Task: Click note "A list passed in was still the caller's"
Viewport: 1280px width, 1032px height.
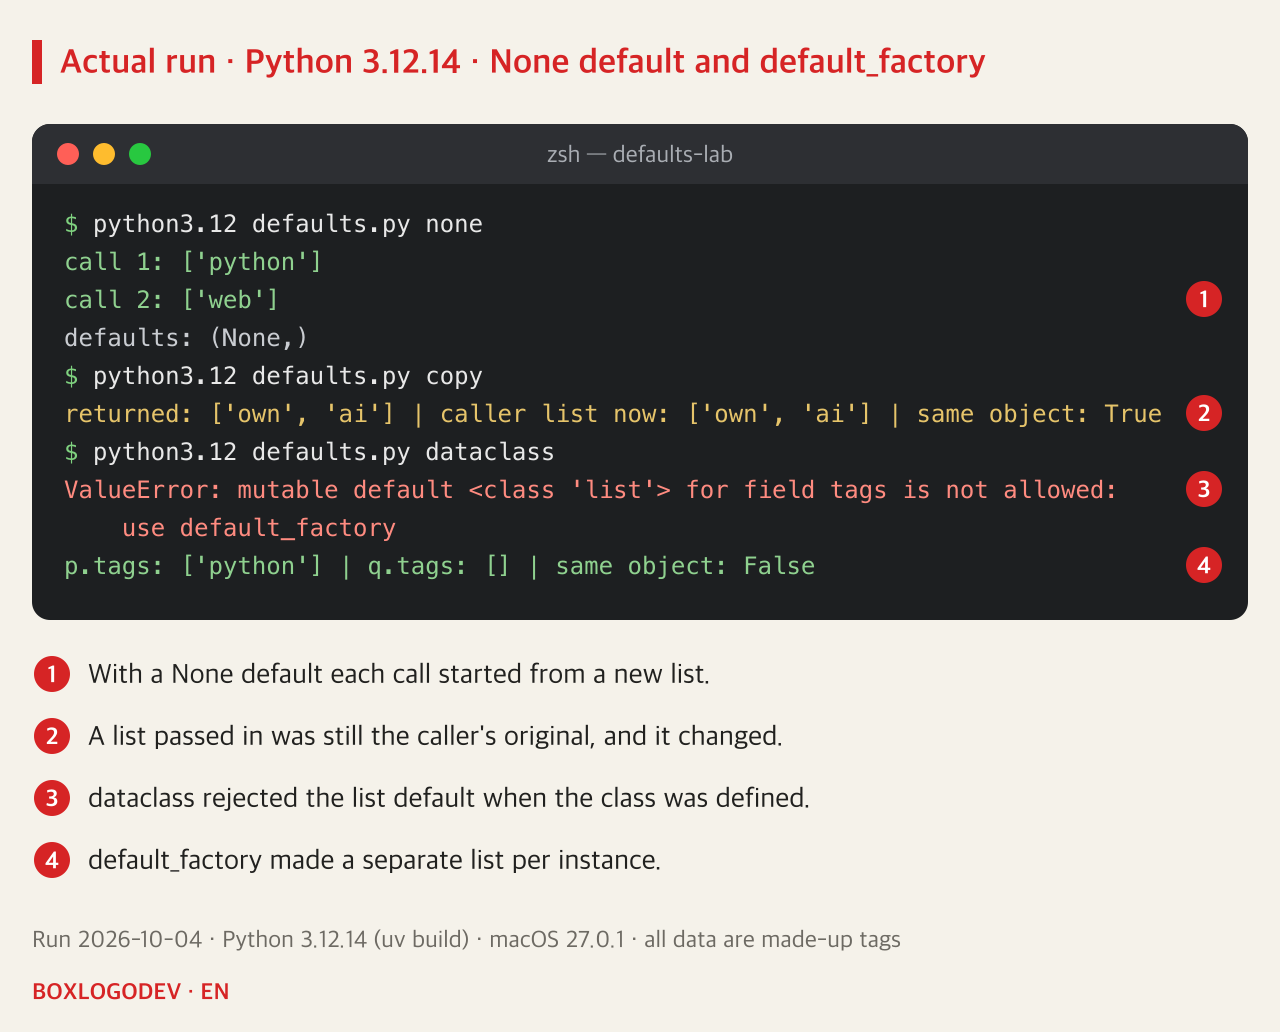Action: (x=435, y=736)
